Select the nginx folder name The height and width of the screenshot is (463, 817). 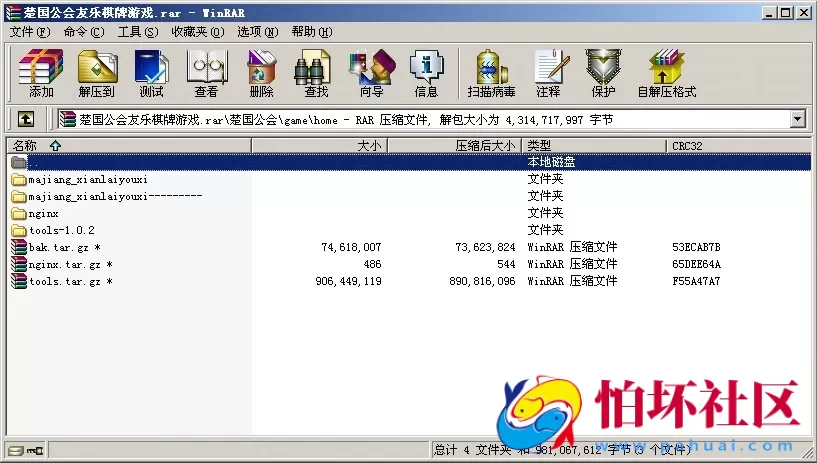pos(43,214)
